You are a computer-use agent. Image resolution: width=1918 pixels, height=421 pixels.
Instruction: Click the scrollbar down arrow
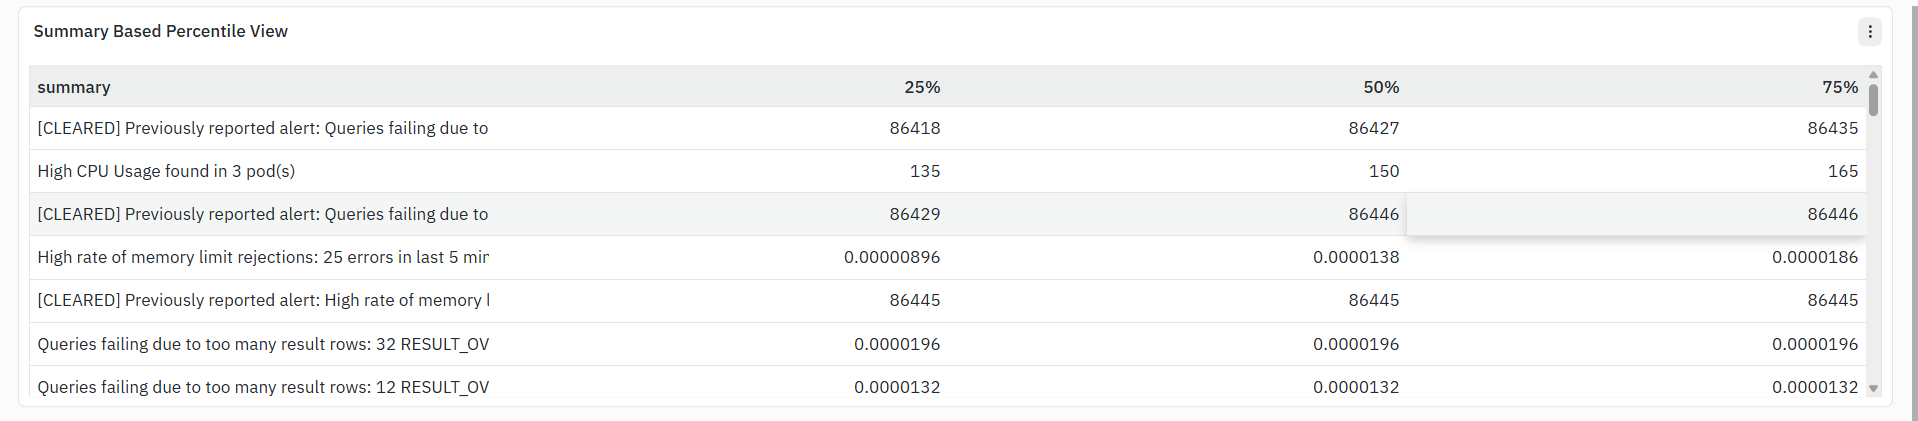click(x=1873, y=389)
